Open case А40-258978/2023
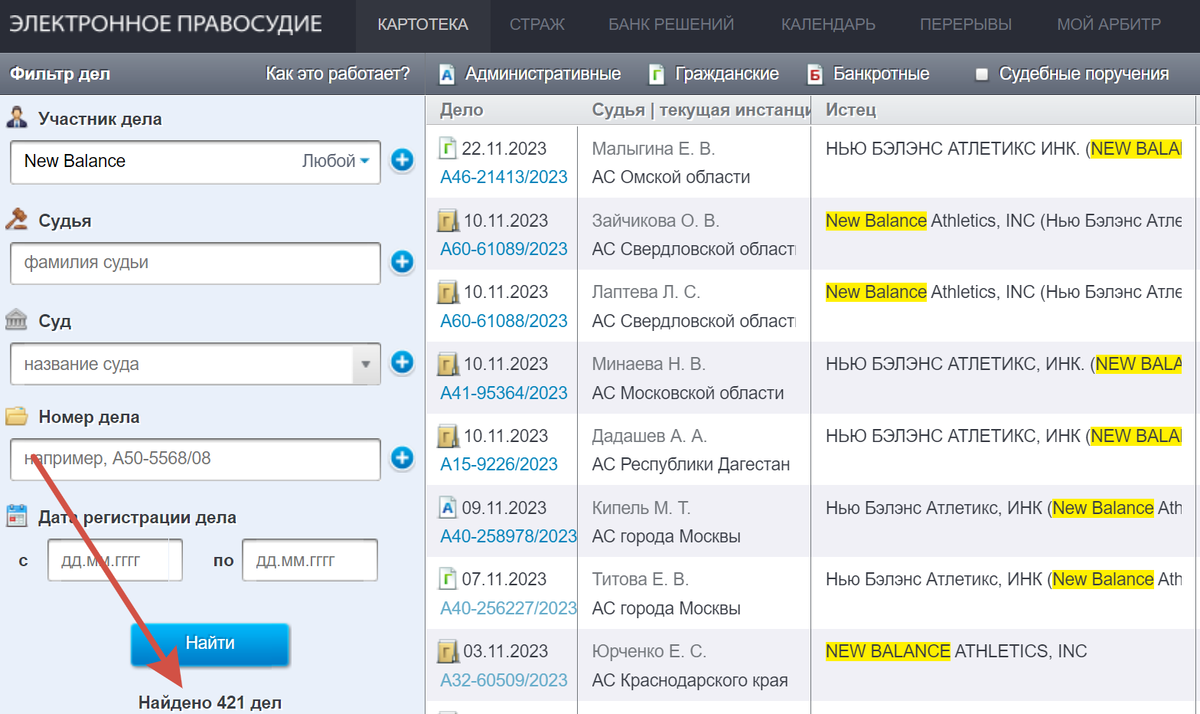Screen dimensions: 1200x714 tap(508, 537)
